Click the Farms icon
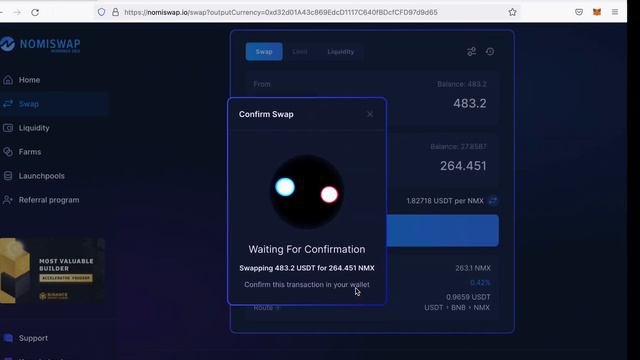 (x=8, y=152)
